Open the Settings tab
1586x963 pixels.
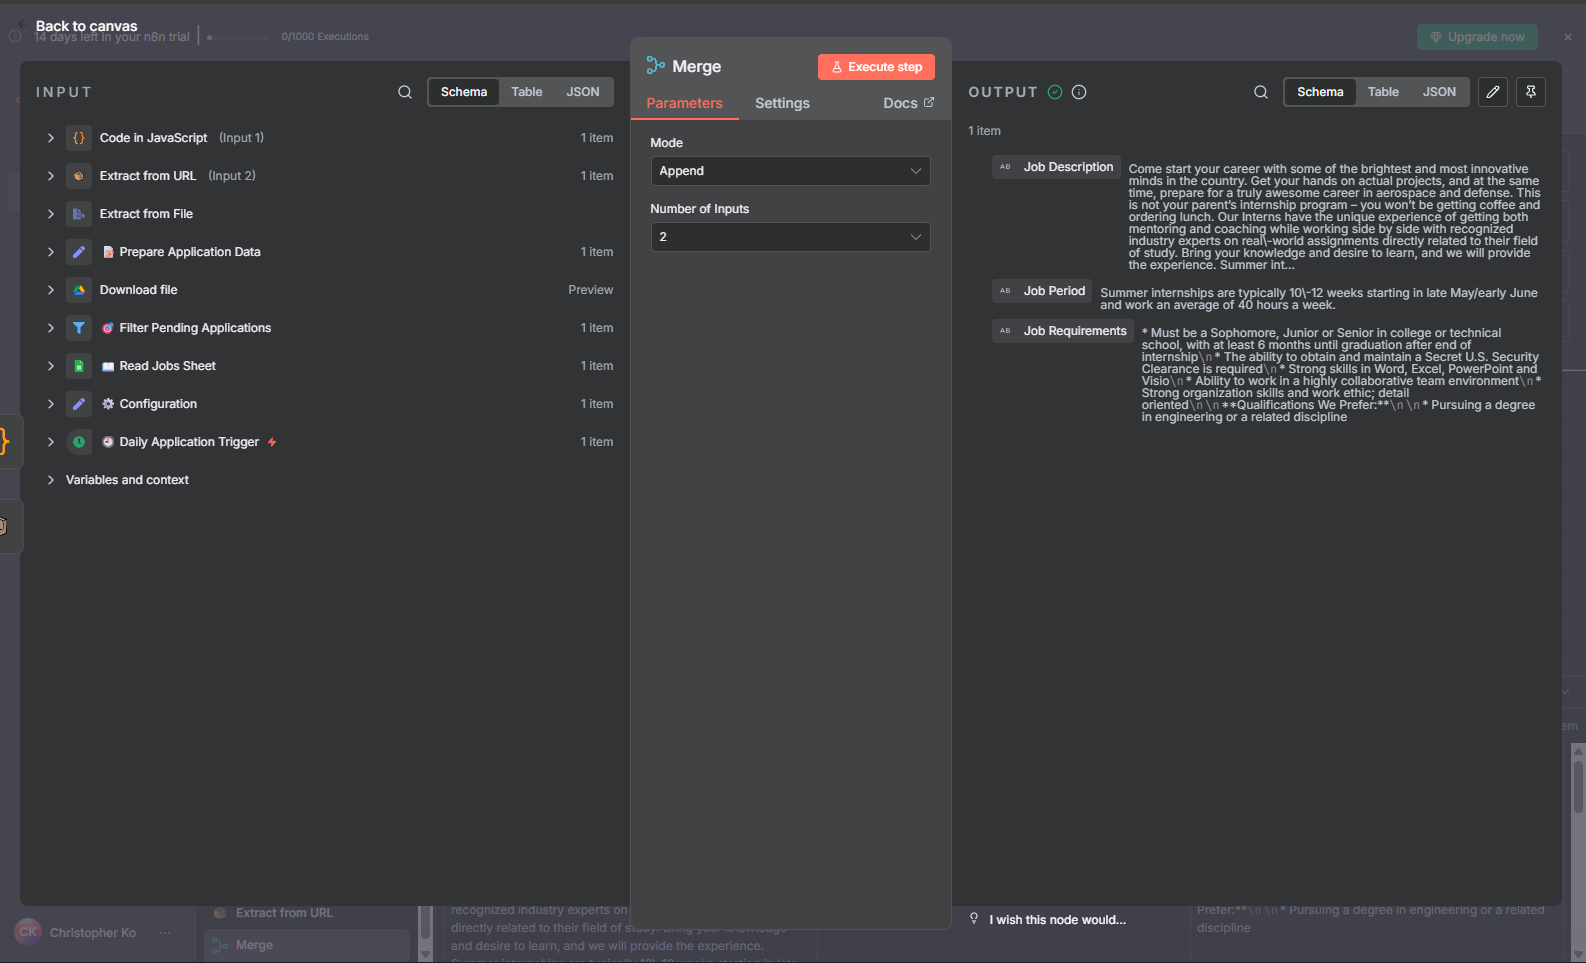tap(782, 103)
